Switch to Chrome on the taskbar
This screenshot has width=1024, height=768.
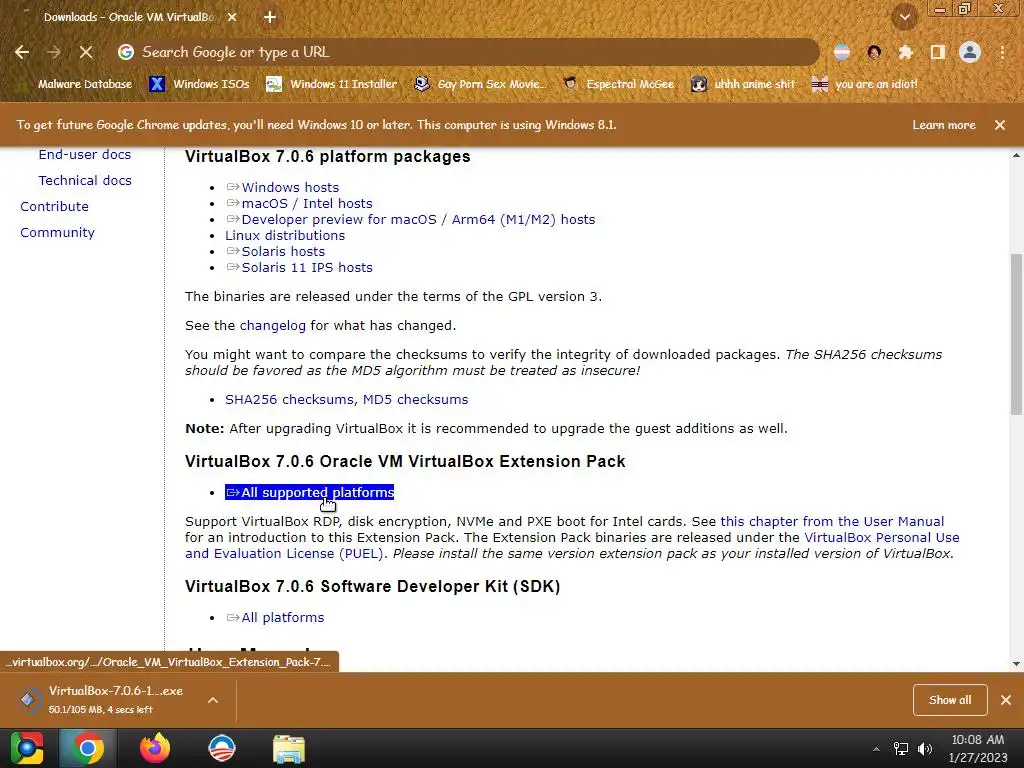pyautogui.click(x=87, y=748)
